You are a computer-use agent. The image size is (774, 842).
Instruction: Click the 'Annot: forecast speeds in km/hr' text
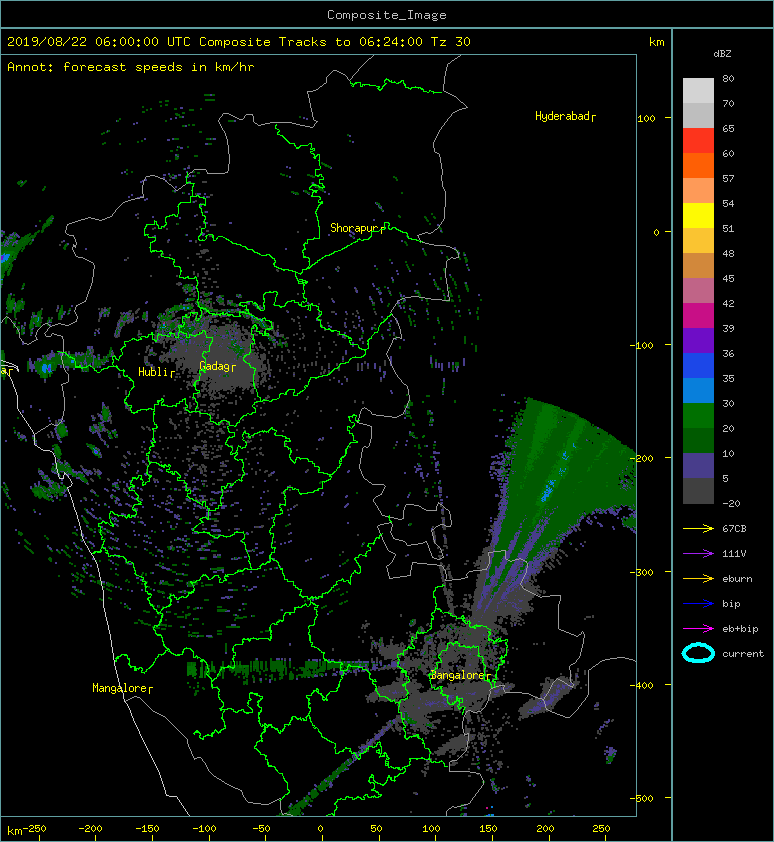click(131, 67)
